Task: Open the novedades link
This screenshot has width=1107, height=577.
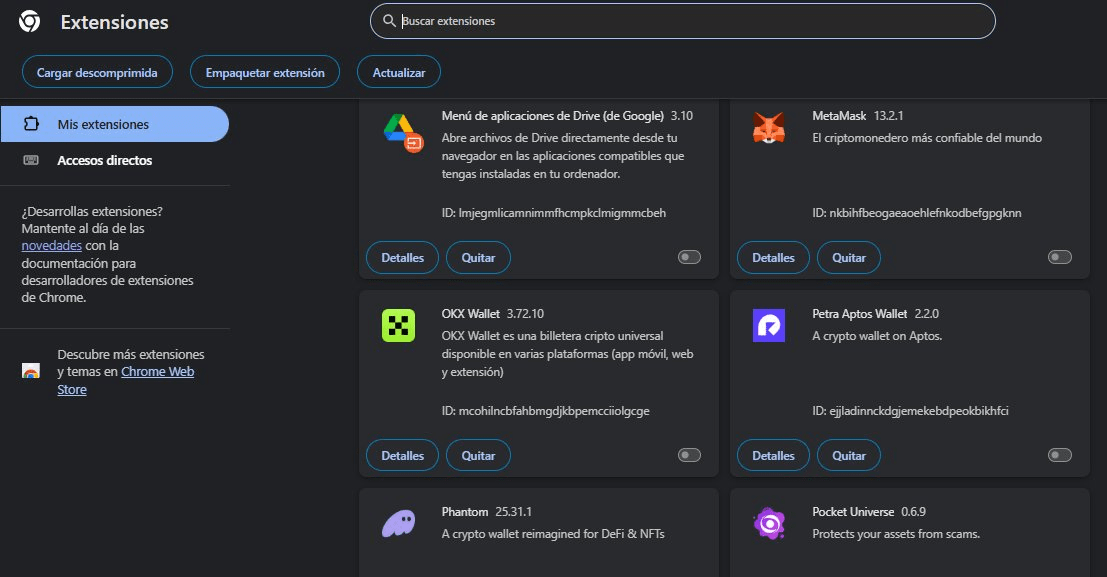Action: (52, 246)
